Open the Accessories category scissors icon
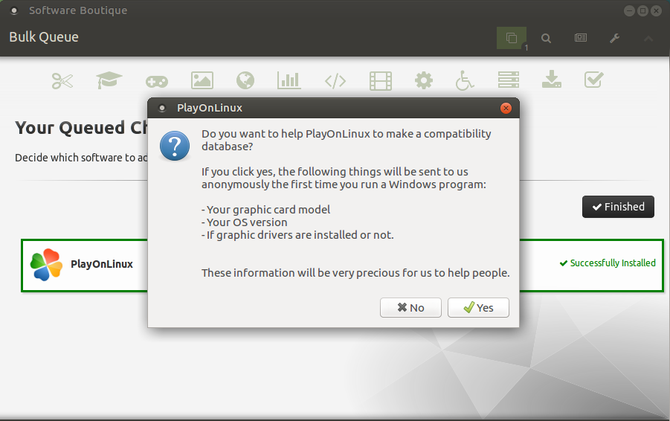 point(62,80)
